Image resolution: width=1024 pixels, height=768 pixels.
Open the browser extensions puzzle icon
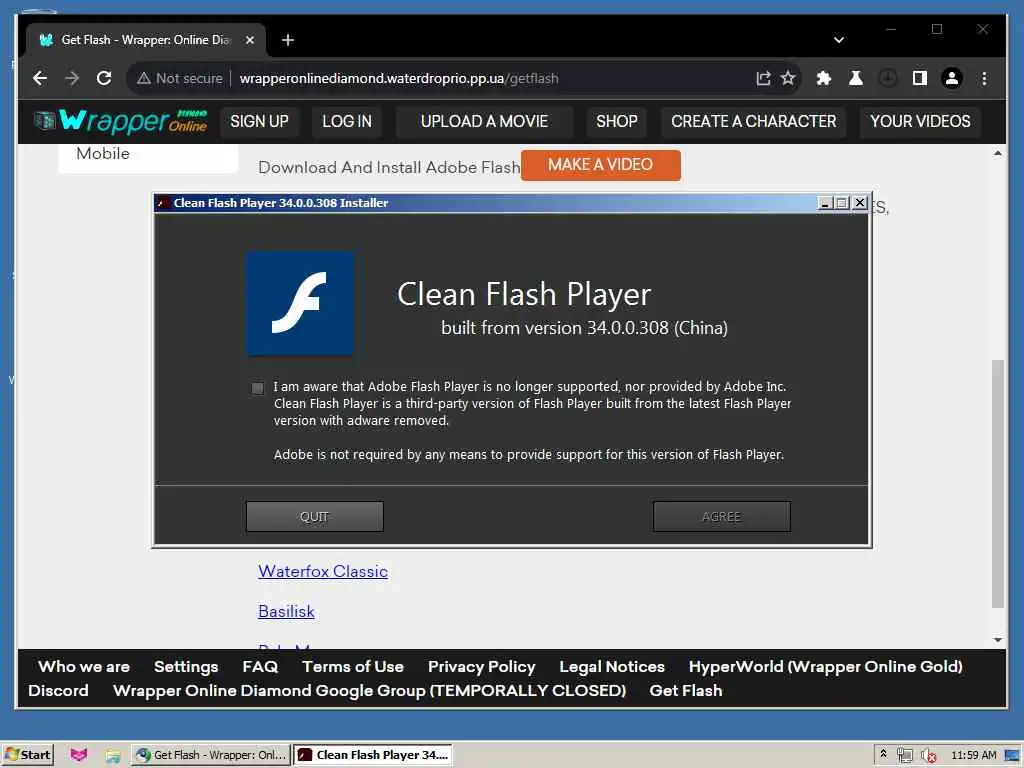824,78
